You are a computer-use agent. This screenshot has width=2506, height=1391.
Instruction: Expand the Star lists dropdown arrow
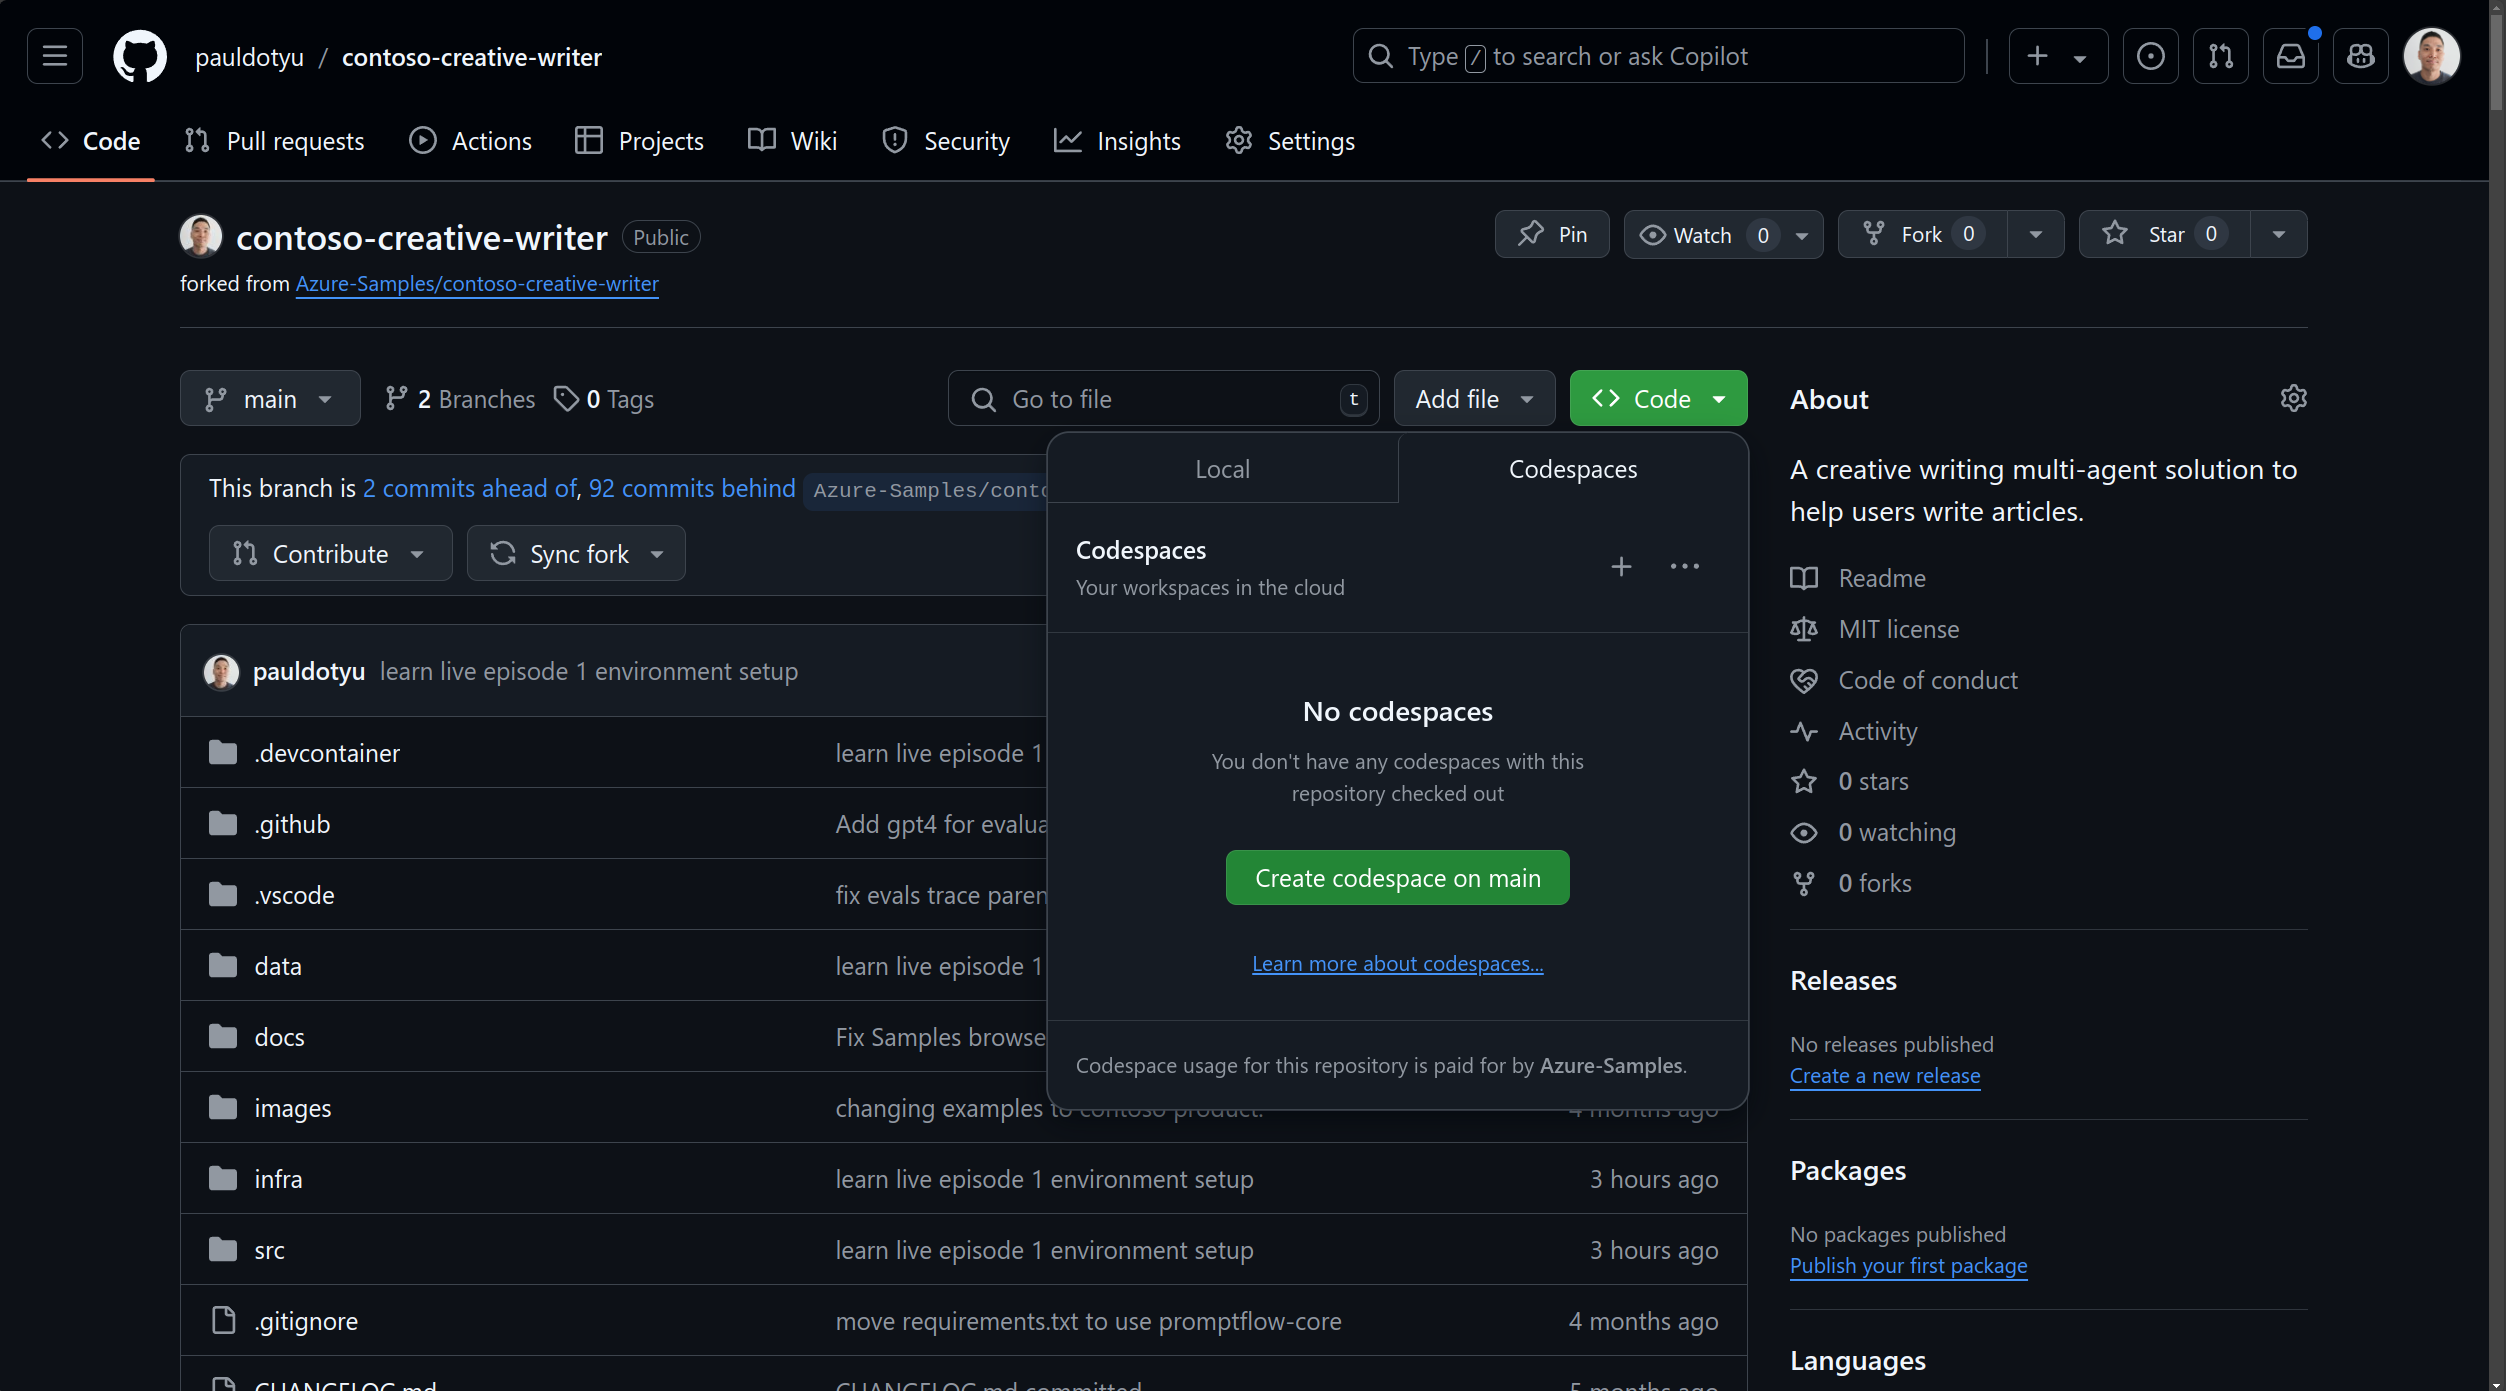click(2278, 234)
